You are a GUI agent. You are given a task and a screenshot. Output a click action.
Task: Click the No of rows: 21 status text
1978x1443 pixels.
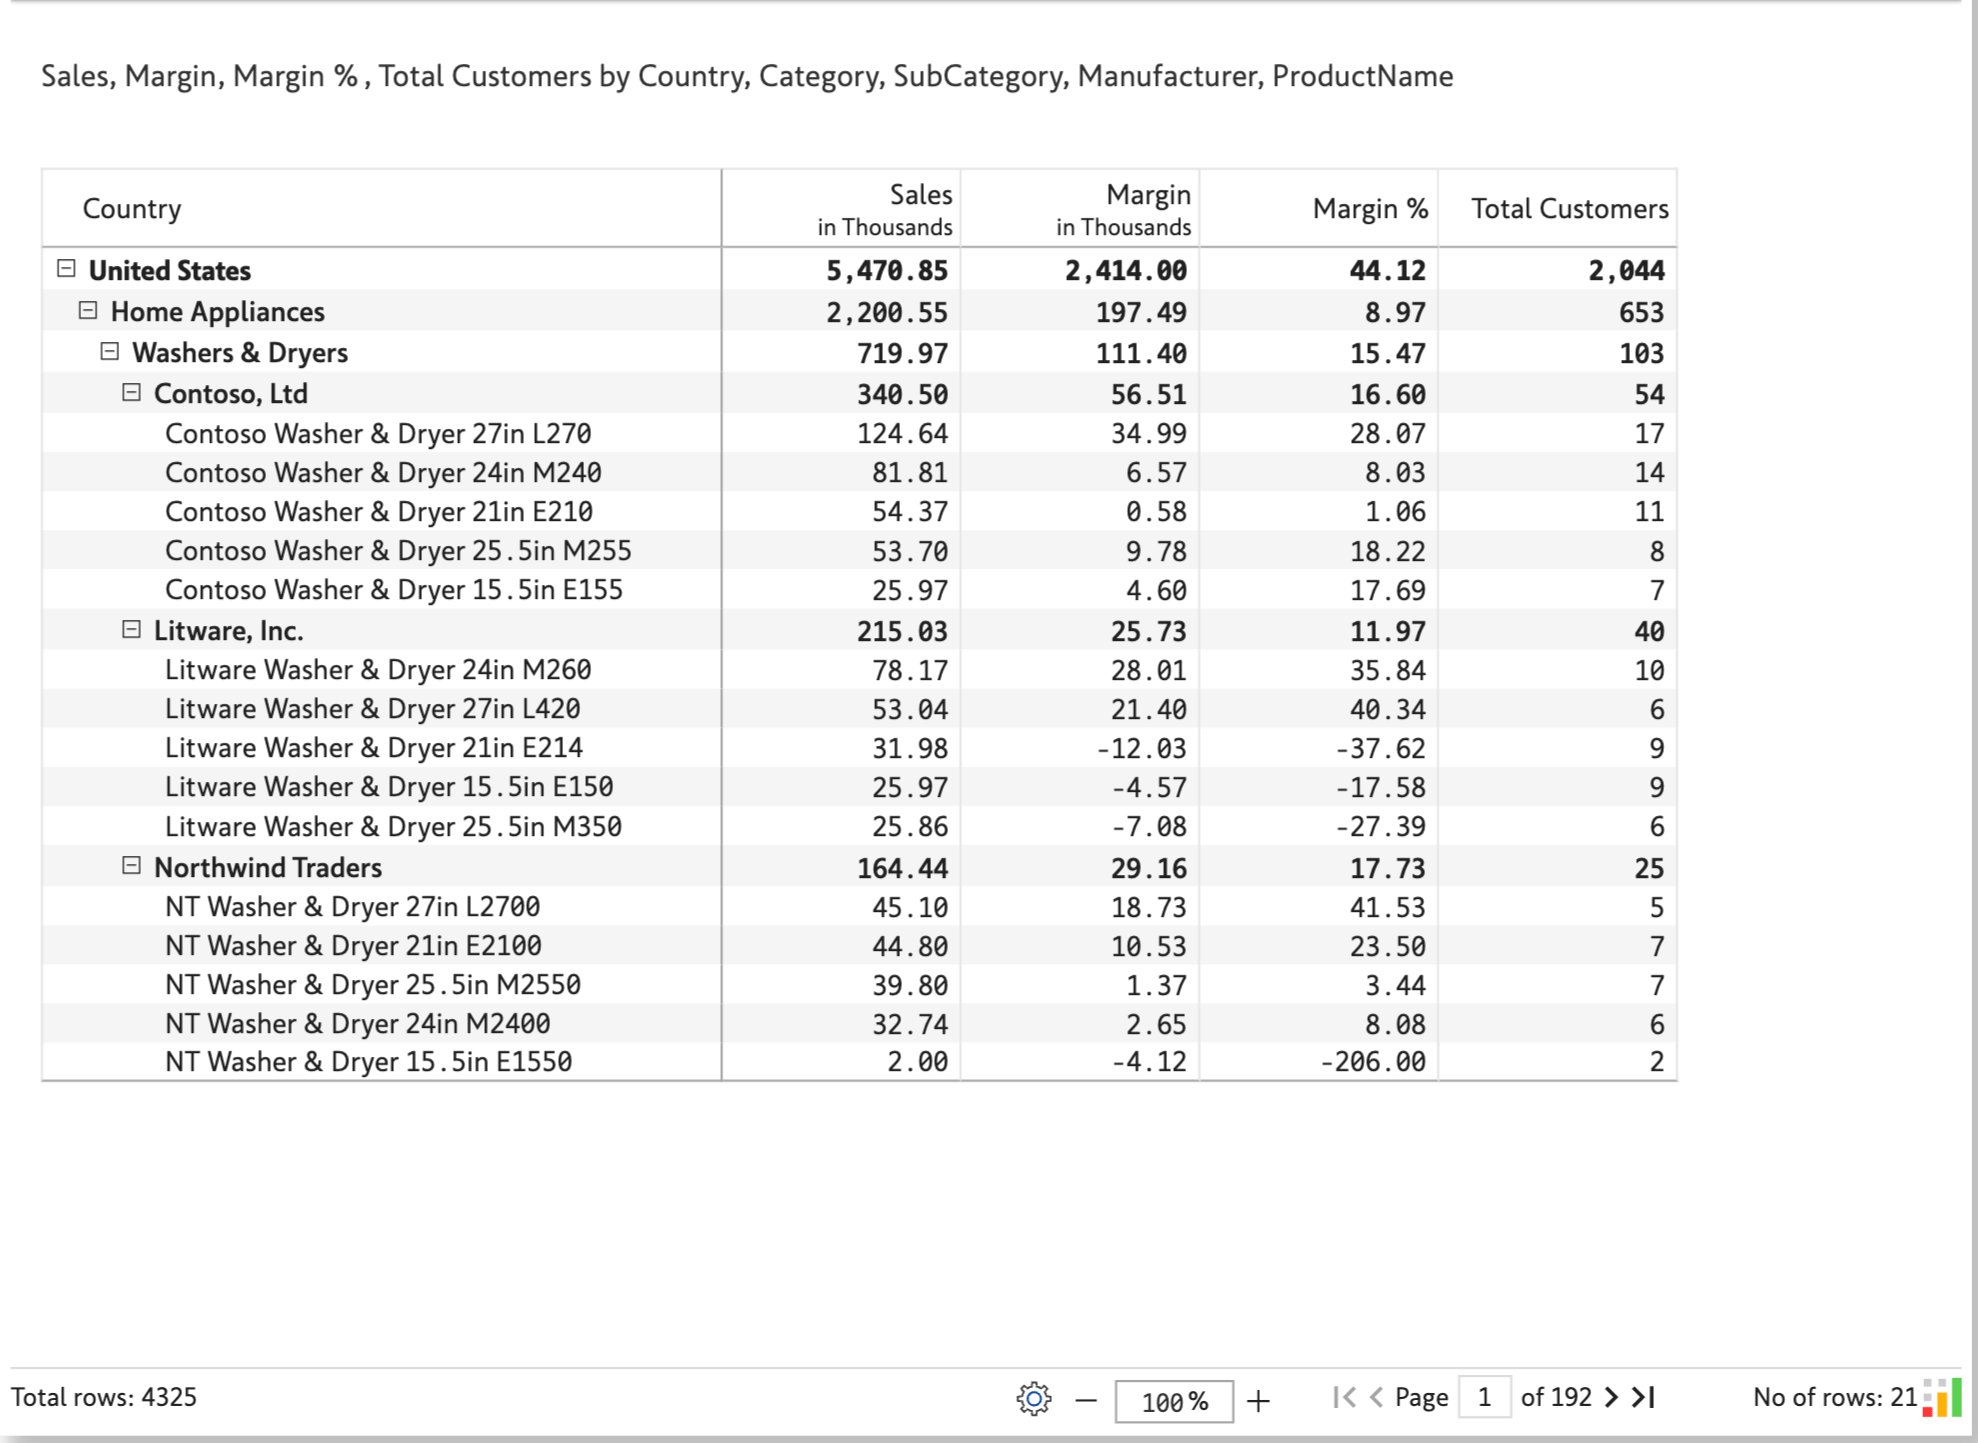point(1835,1397)
